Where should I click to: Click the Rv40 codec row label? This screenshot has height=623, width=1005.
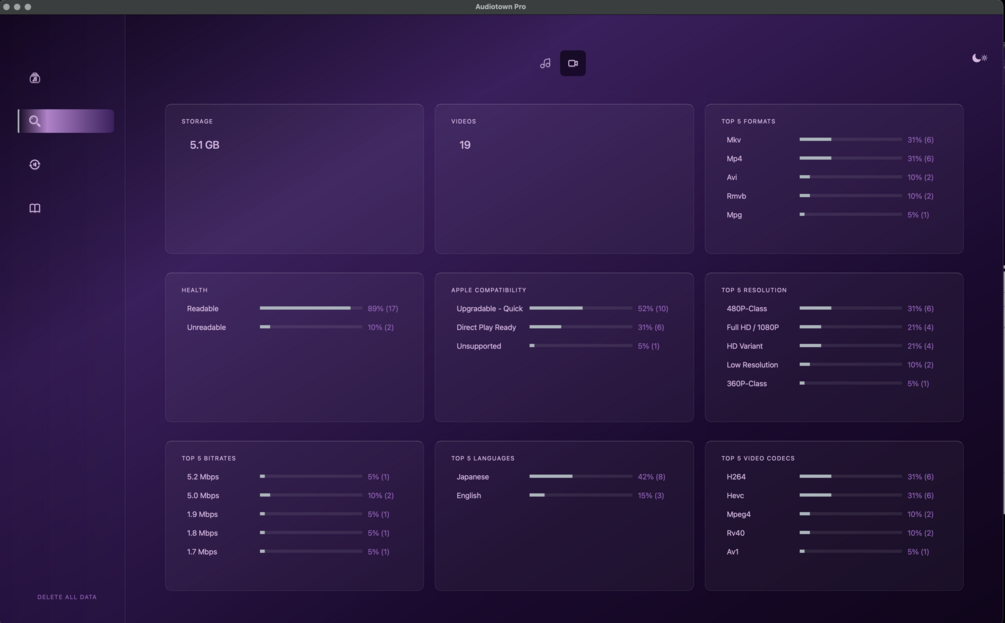point(735,533)
